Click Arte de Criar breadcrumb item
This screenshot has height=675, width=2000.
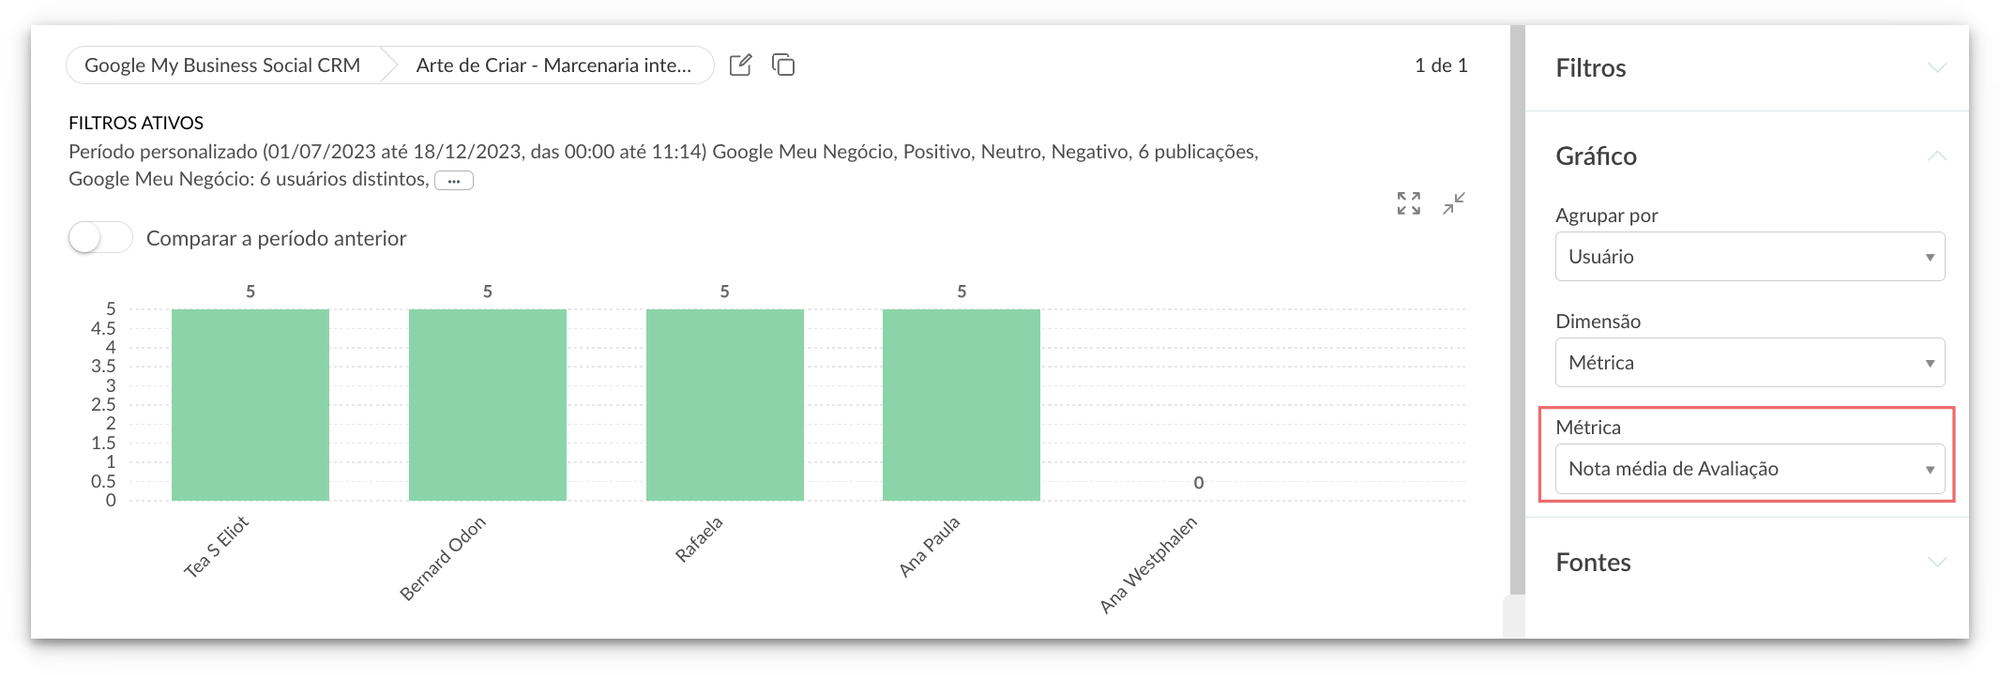click(x=553, y=65)
